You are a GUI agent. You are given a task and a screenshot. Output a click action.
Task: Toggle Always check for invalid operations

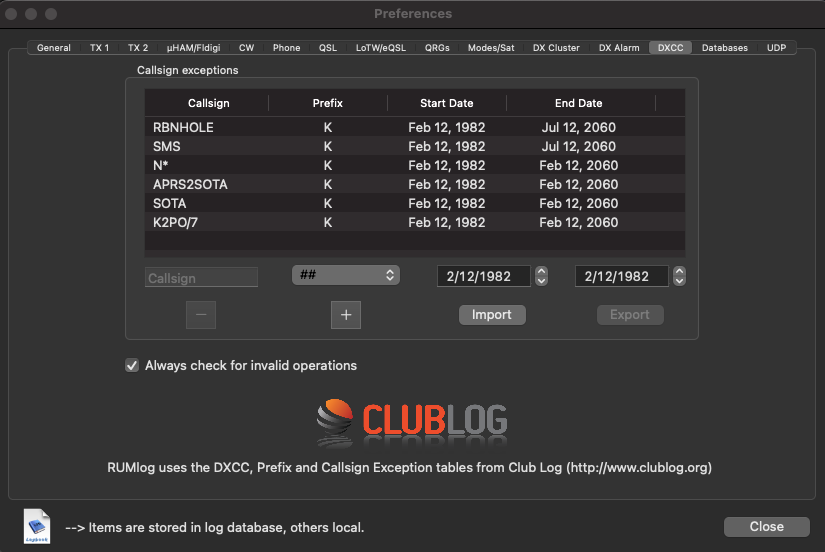(132, 366)
